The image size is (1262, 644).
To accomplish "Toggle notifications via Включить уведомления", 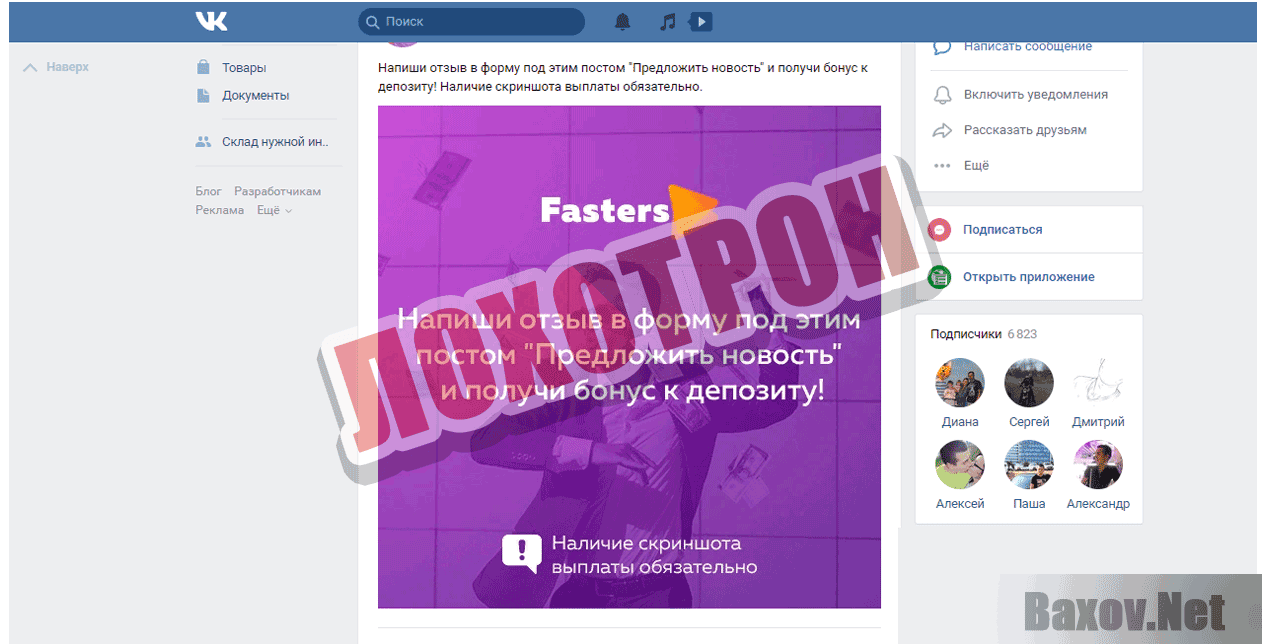I will click(x=1035, y=93).
